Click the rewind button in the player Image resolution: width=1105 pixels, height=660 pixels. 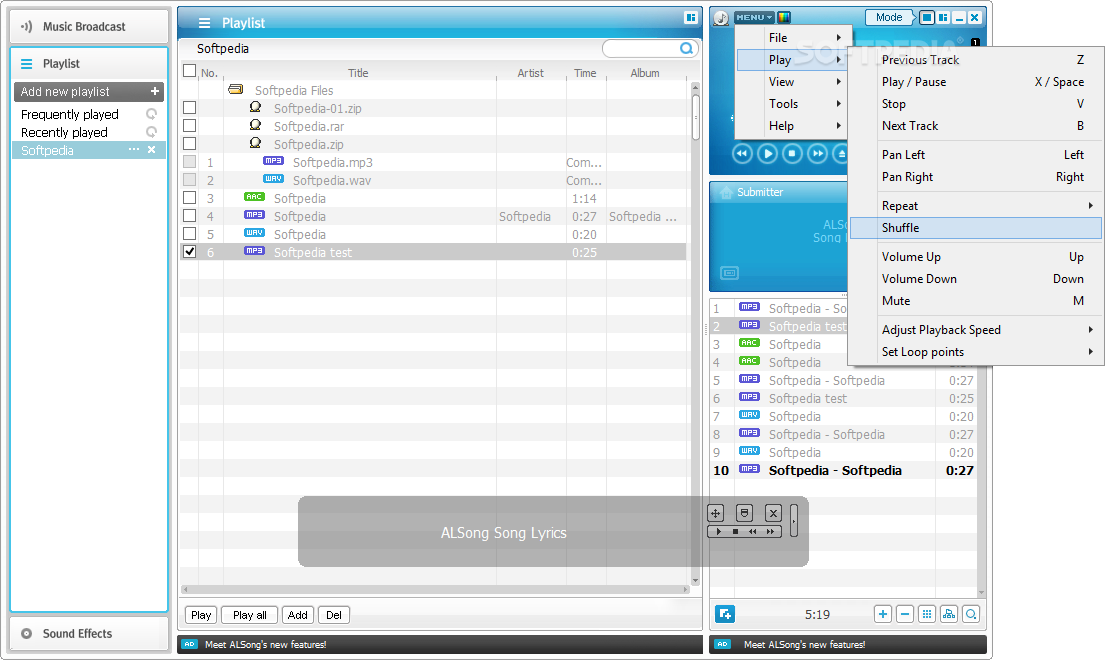click(742, 153)
